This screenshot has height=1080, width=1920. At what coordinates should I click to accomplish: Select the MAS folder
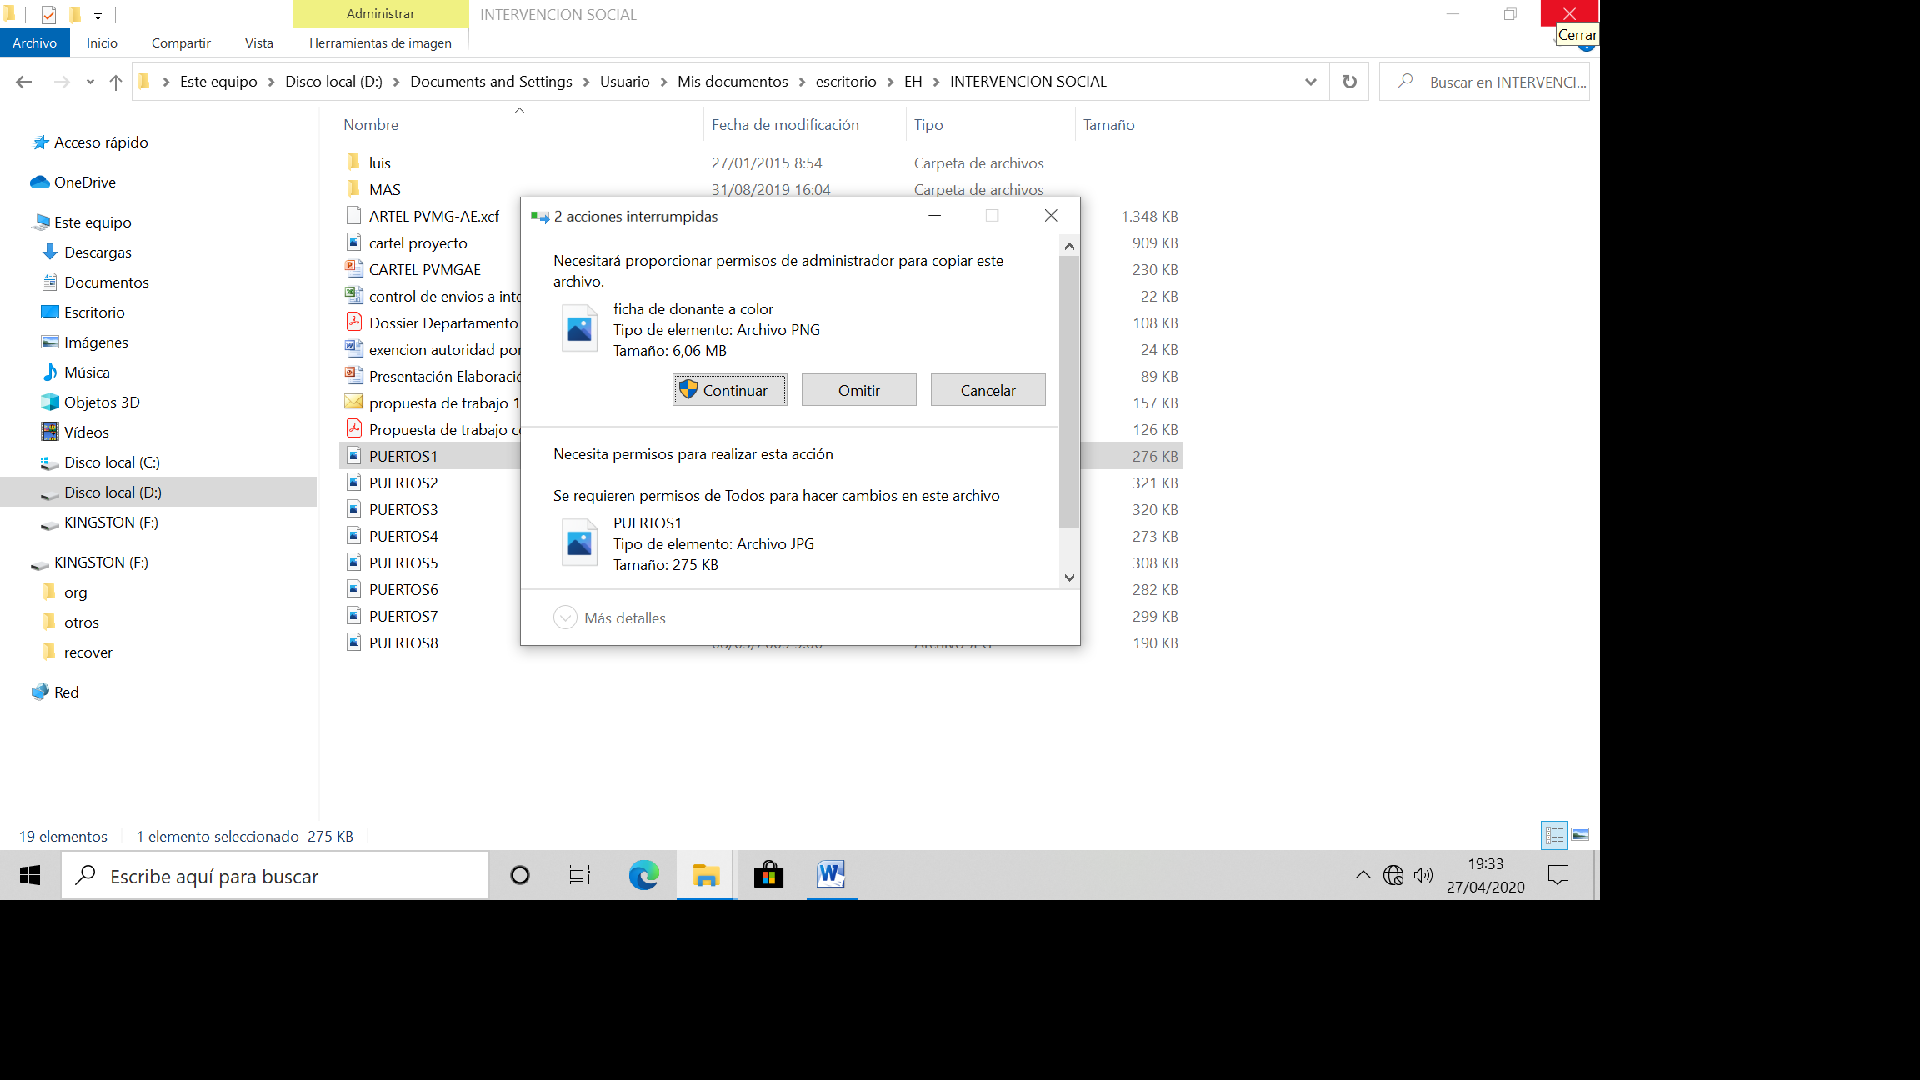click(384, 190)
